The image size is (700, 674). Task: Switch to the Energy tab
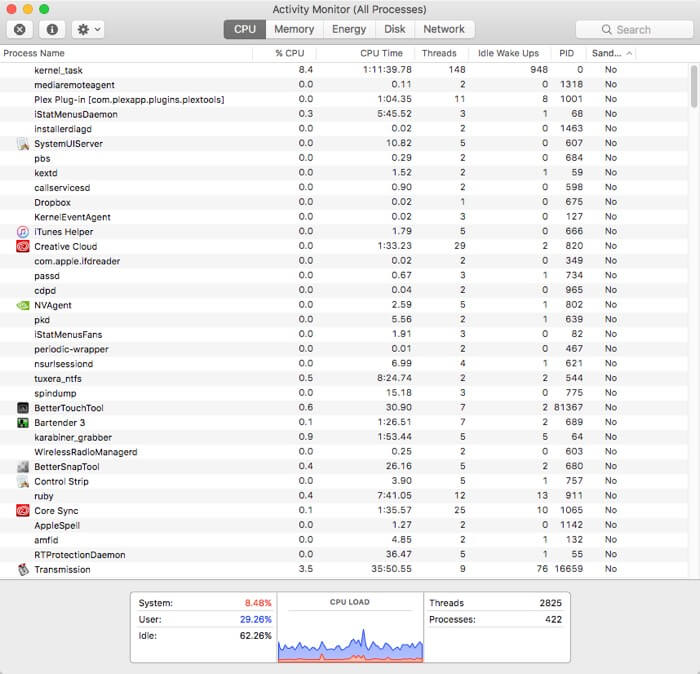coord(349,29)
